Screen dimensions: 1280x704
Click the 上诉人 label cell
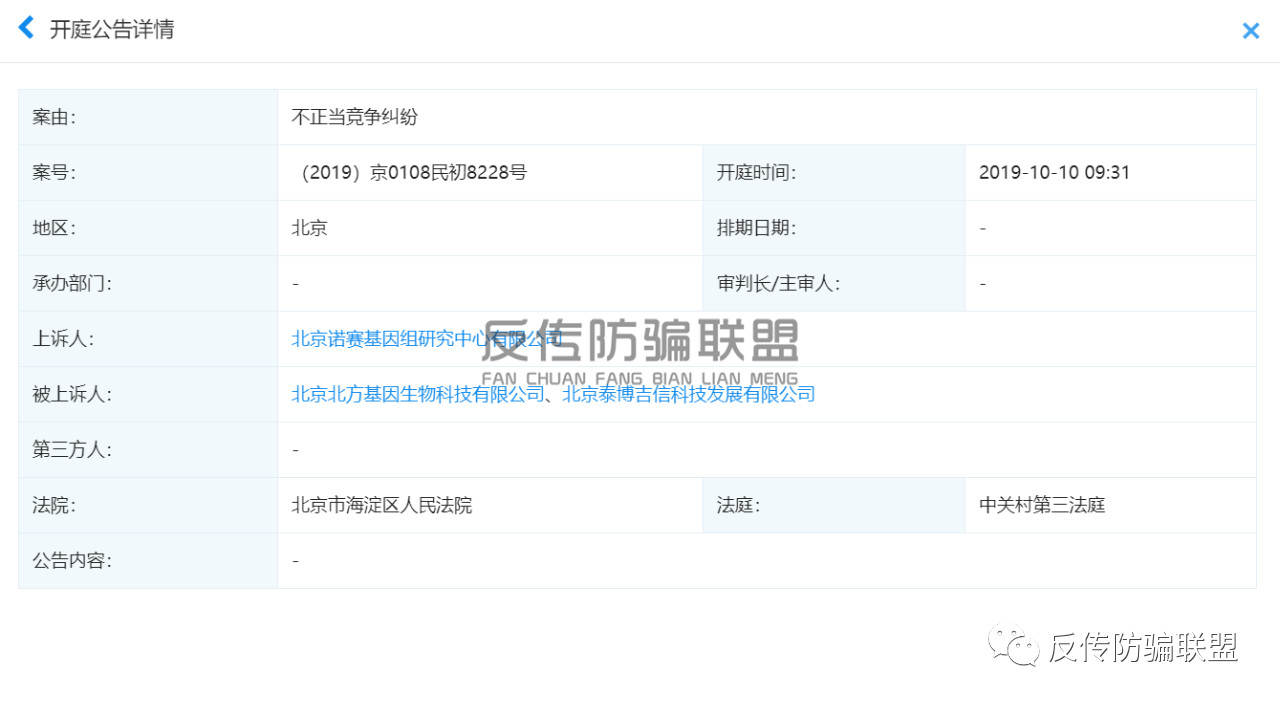pos(148,338)
